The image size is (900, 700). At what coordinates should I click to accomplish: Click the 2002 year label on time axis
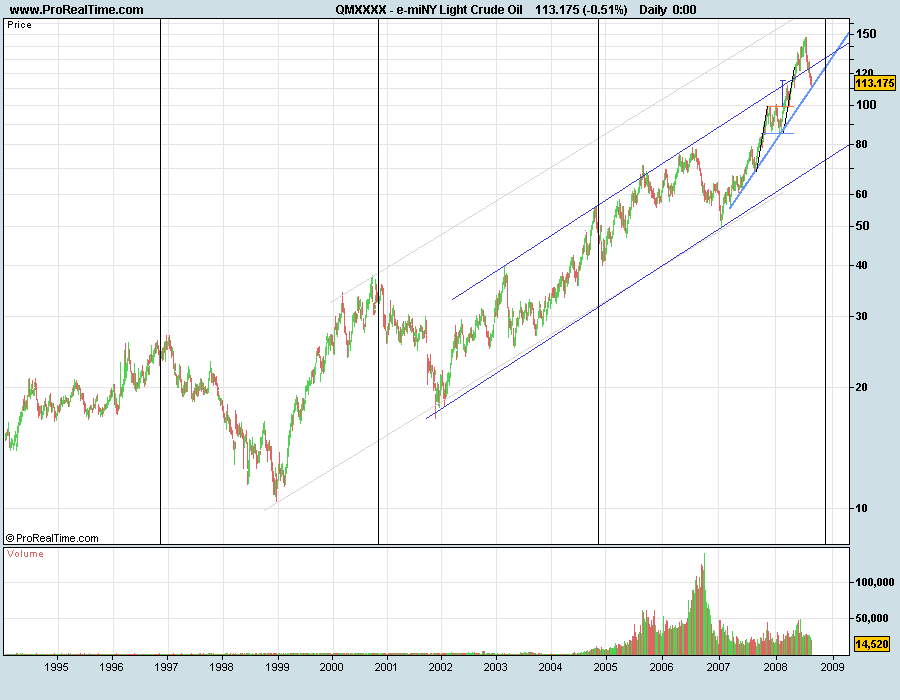441,667
